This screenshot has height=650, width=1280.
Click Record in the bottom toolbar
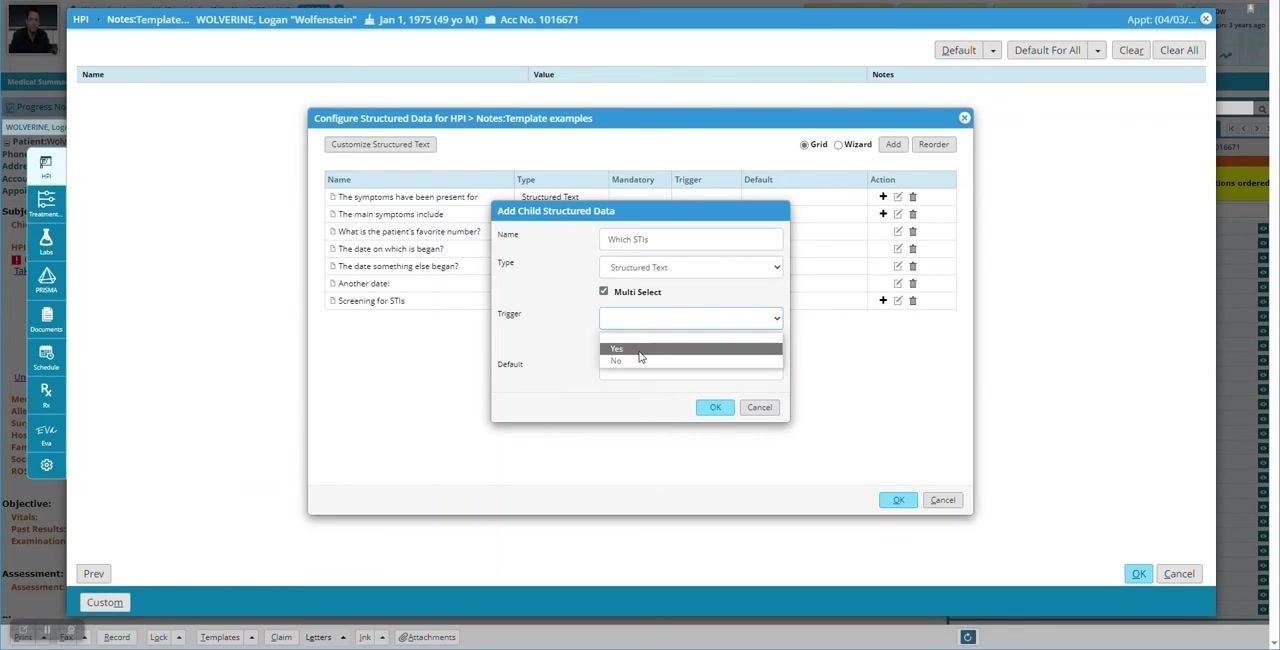(x=116, y=637)
